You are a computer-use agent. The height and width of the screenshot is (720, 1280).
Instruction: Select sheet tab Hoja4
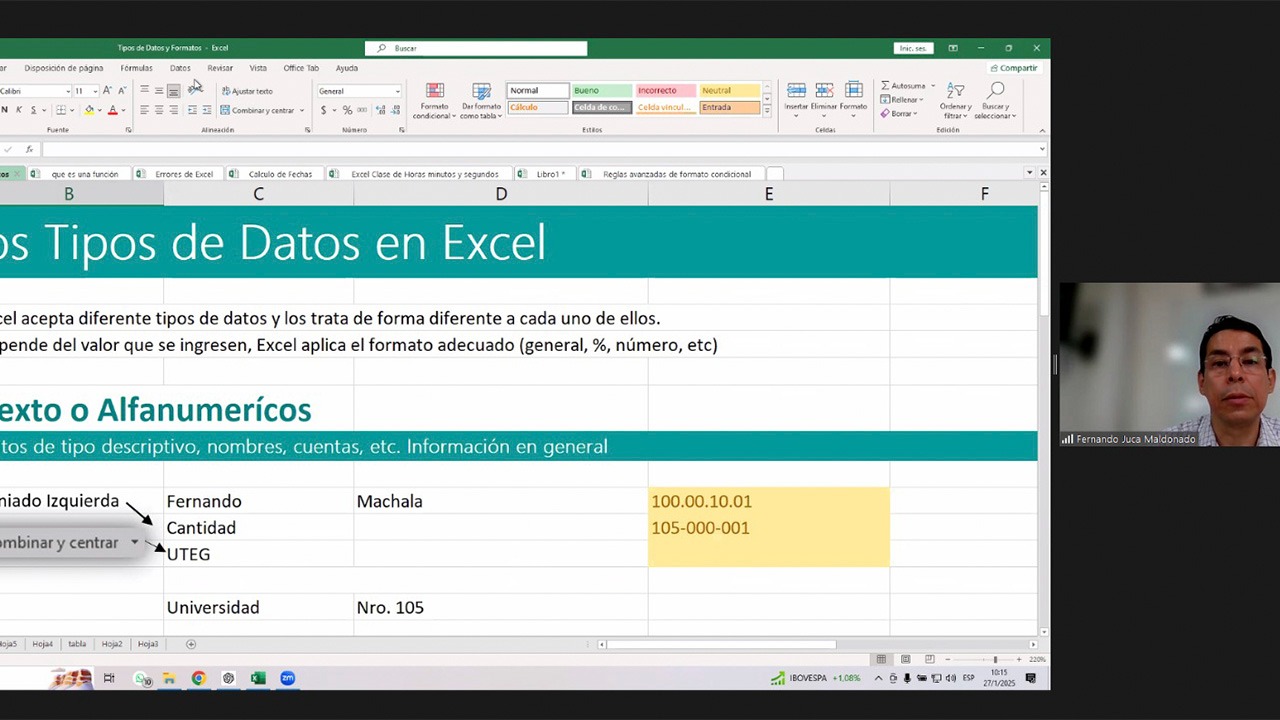(x=42, y=644)
